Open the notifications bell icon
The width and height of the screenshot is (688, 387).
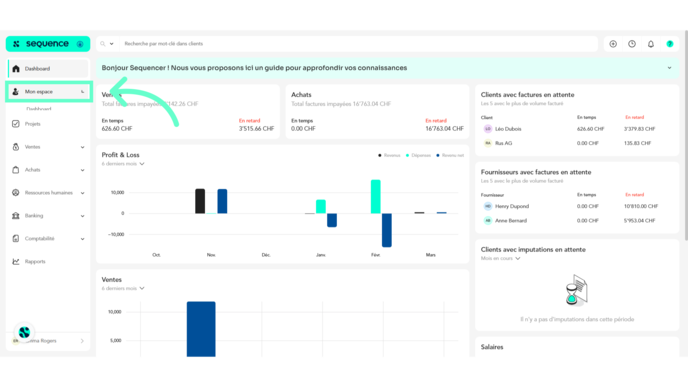[x=651, y=44]
